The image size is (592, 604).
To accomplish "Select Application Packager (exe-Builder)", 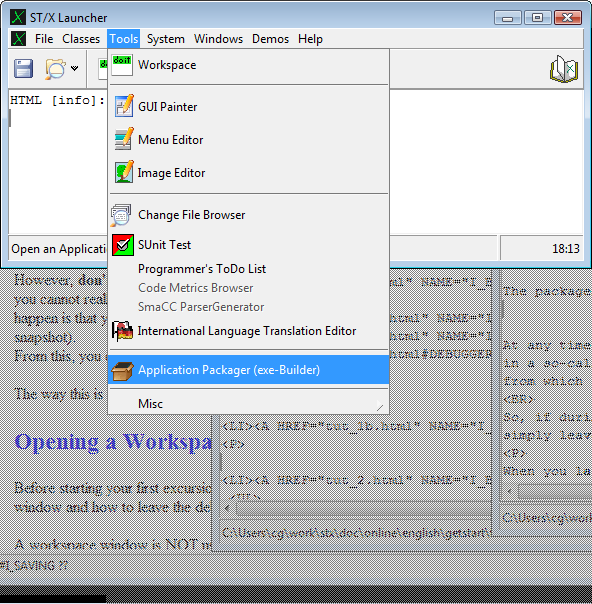I will pyautogui.click(x=248, y=370).
